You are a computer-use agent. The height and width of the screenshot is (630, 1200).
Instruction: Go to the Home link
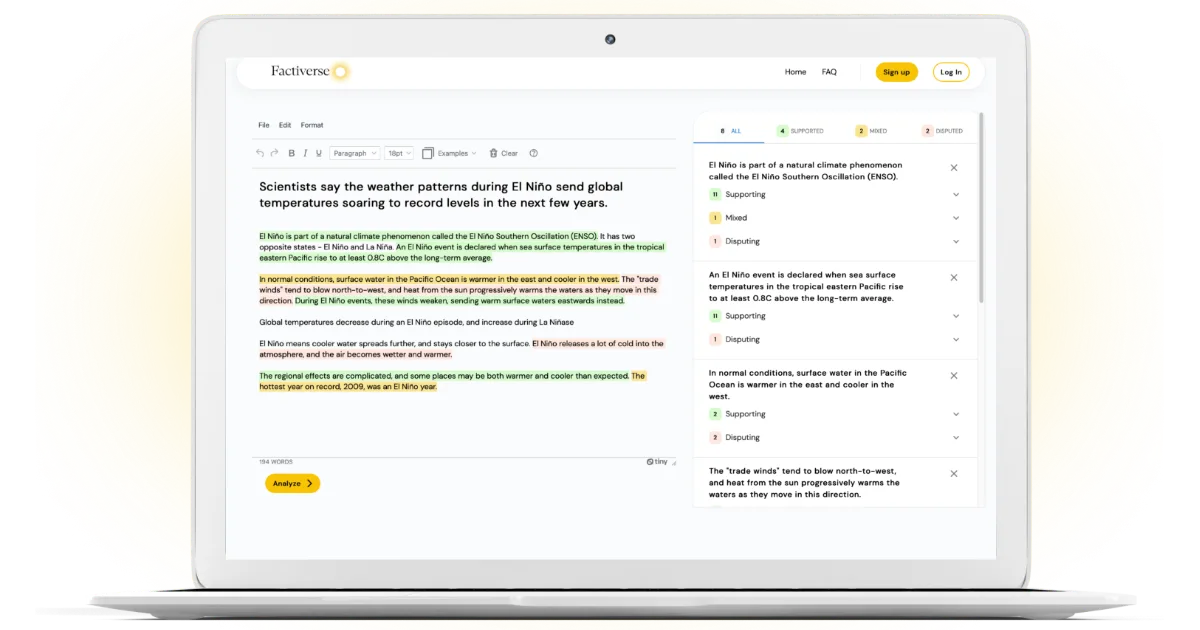[796, 72]
